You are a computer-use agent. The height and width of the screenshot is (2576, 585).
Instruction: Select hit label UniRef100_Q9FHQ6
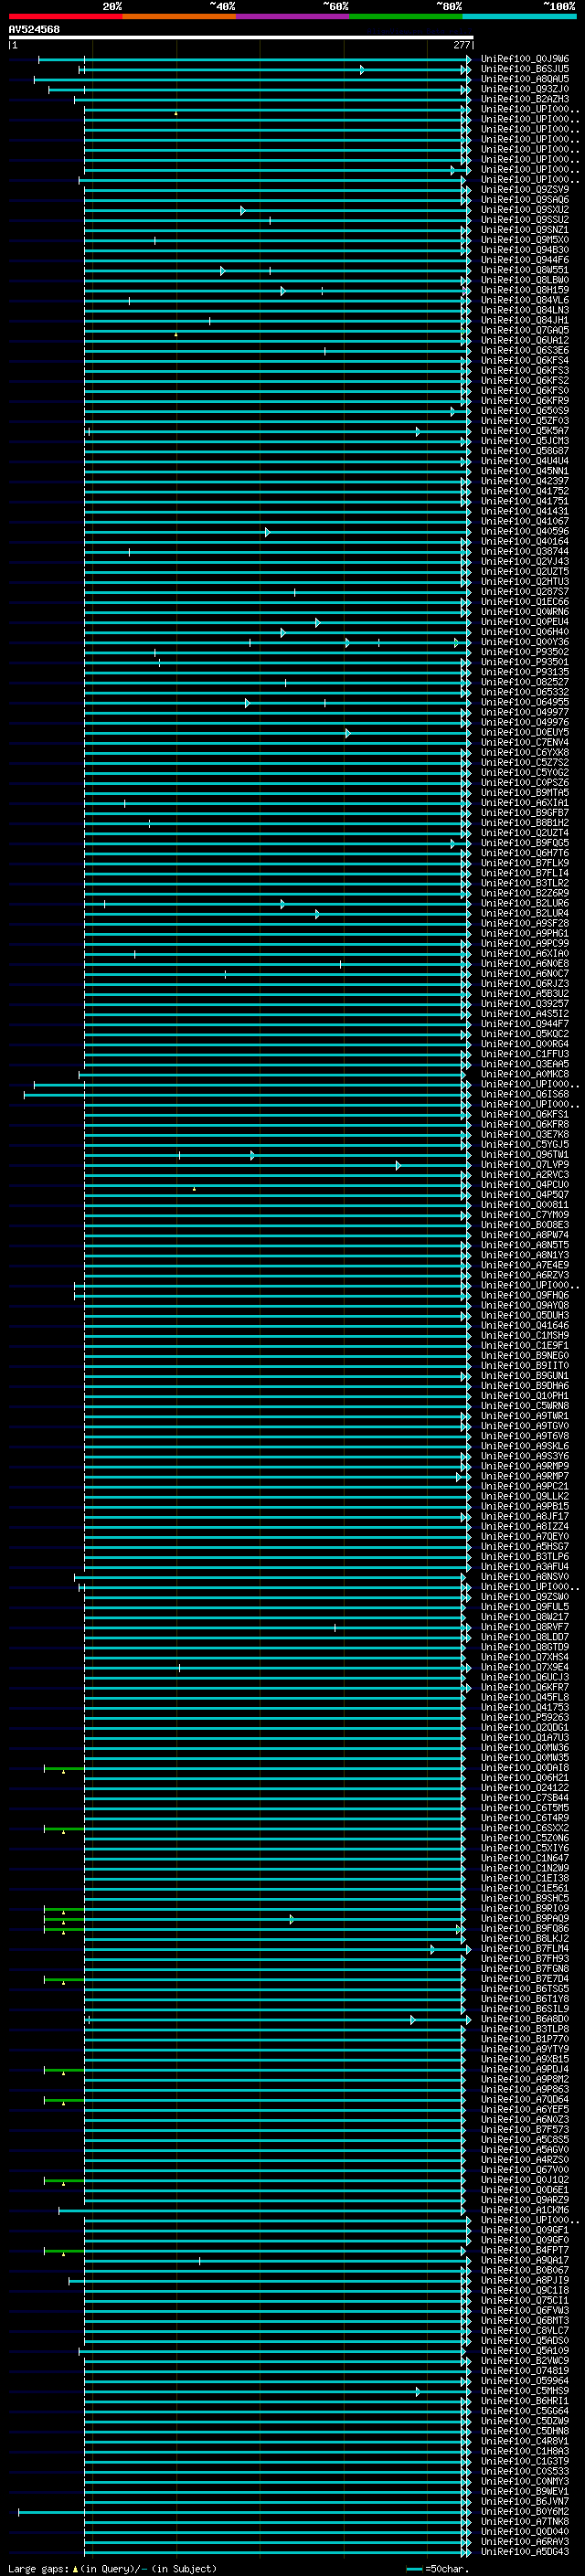tap(525, 1295)
